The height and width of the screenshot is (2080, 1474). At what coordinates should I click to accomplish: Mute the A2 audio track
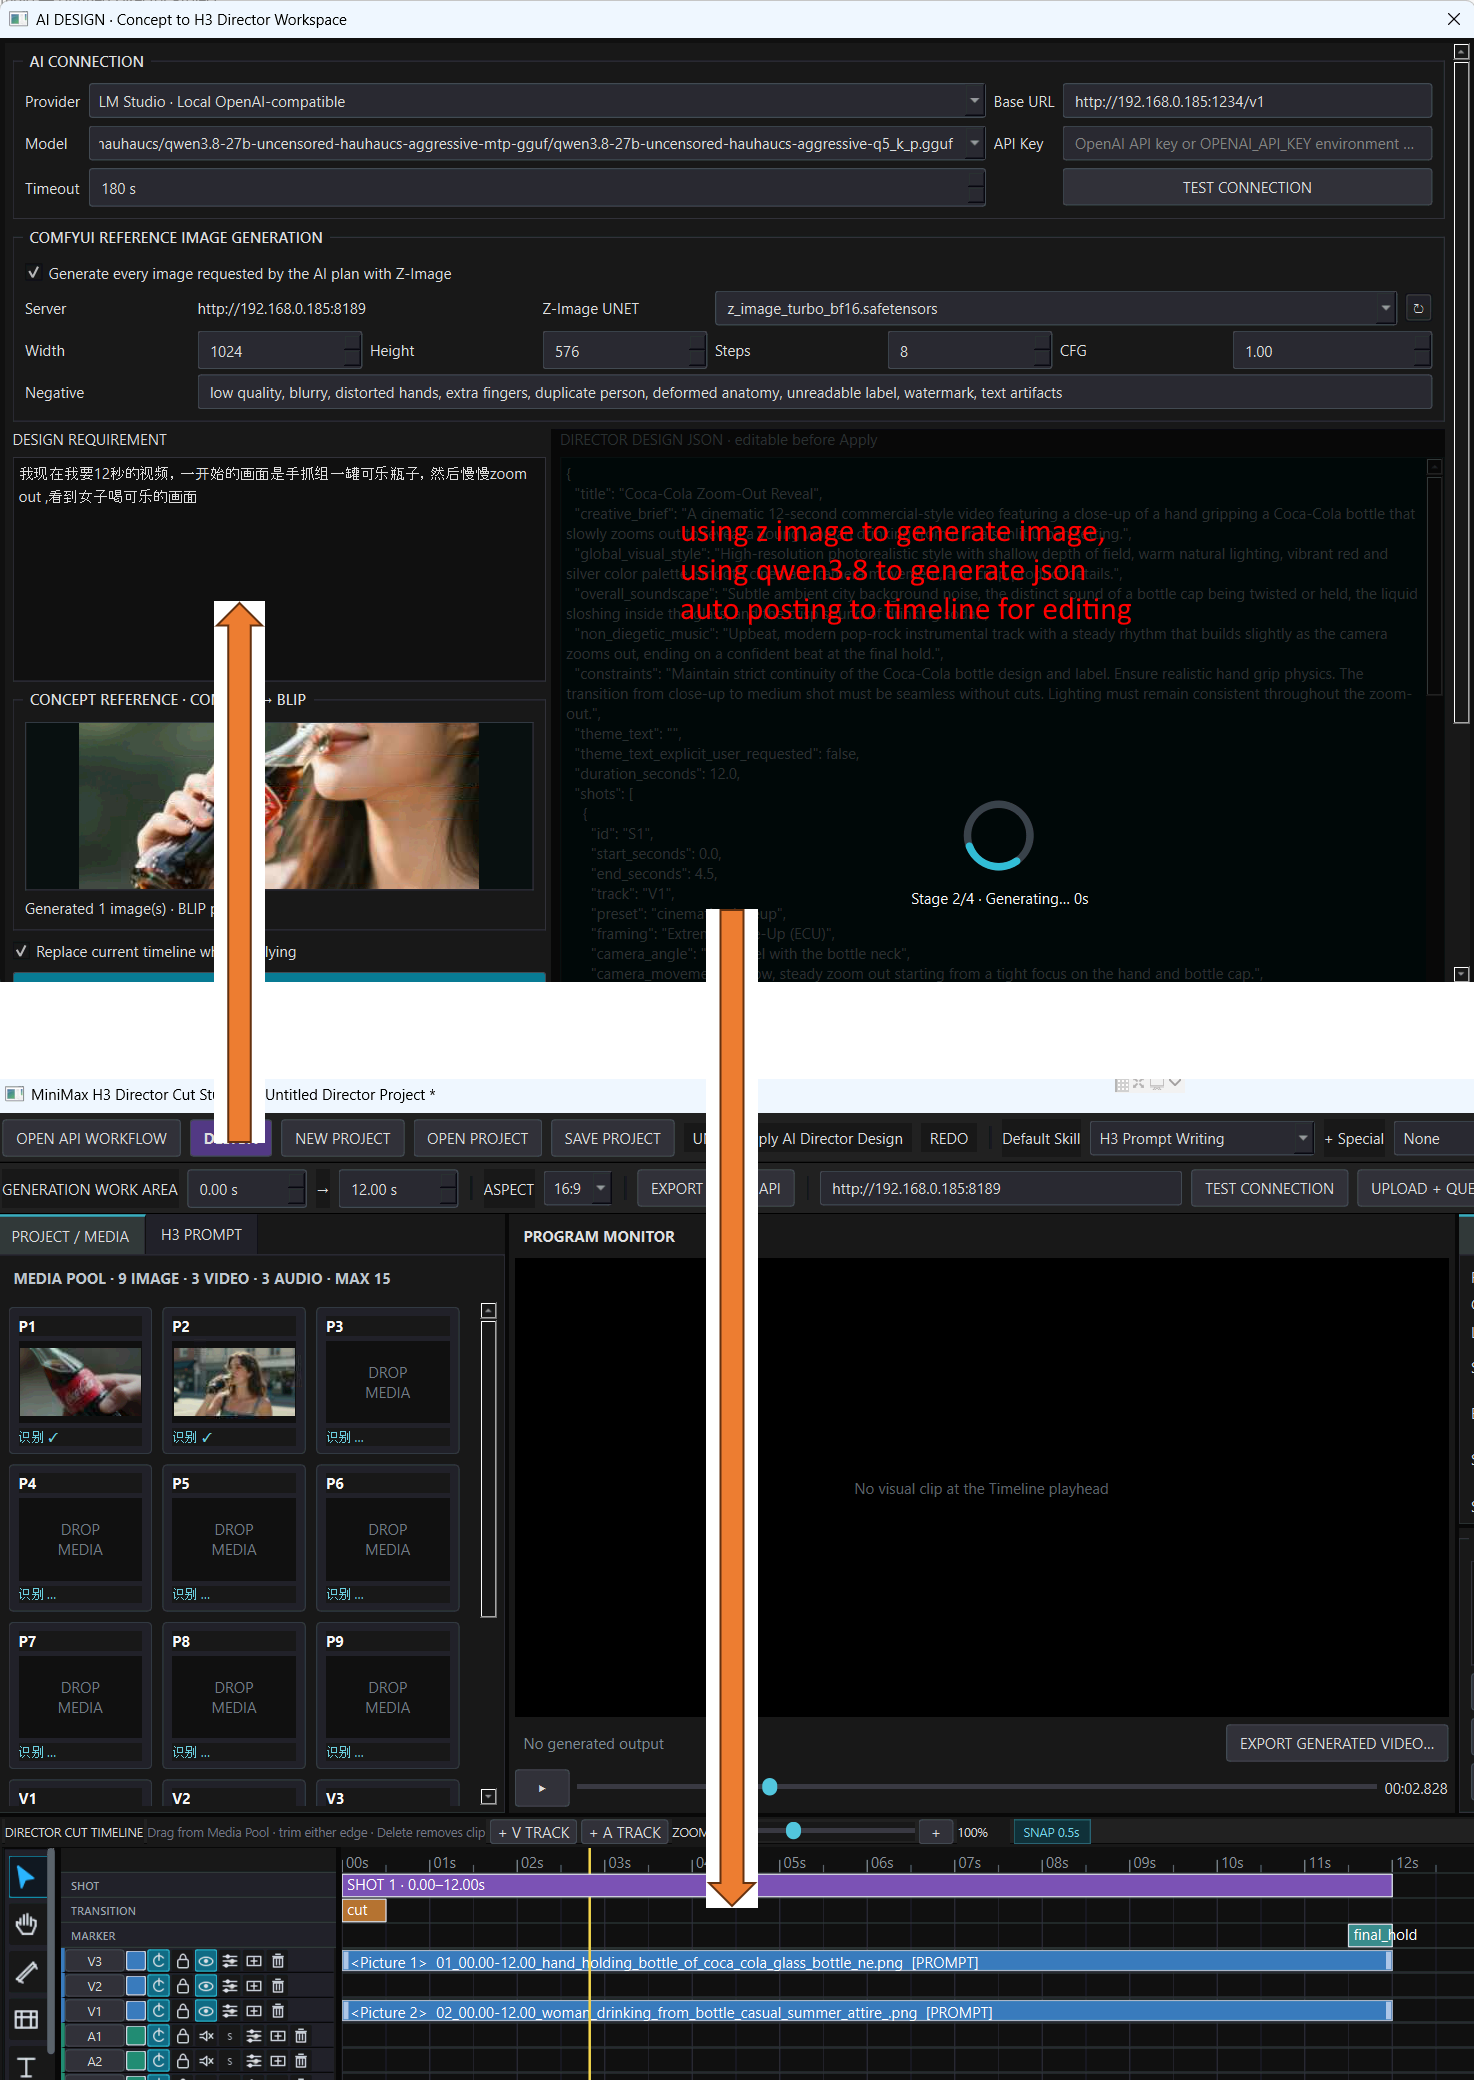point(206,2060)
